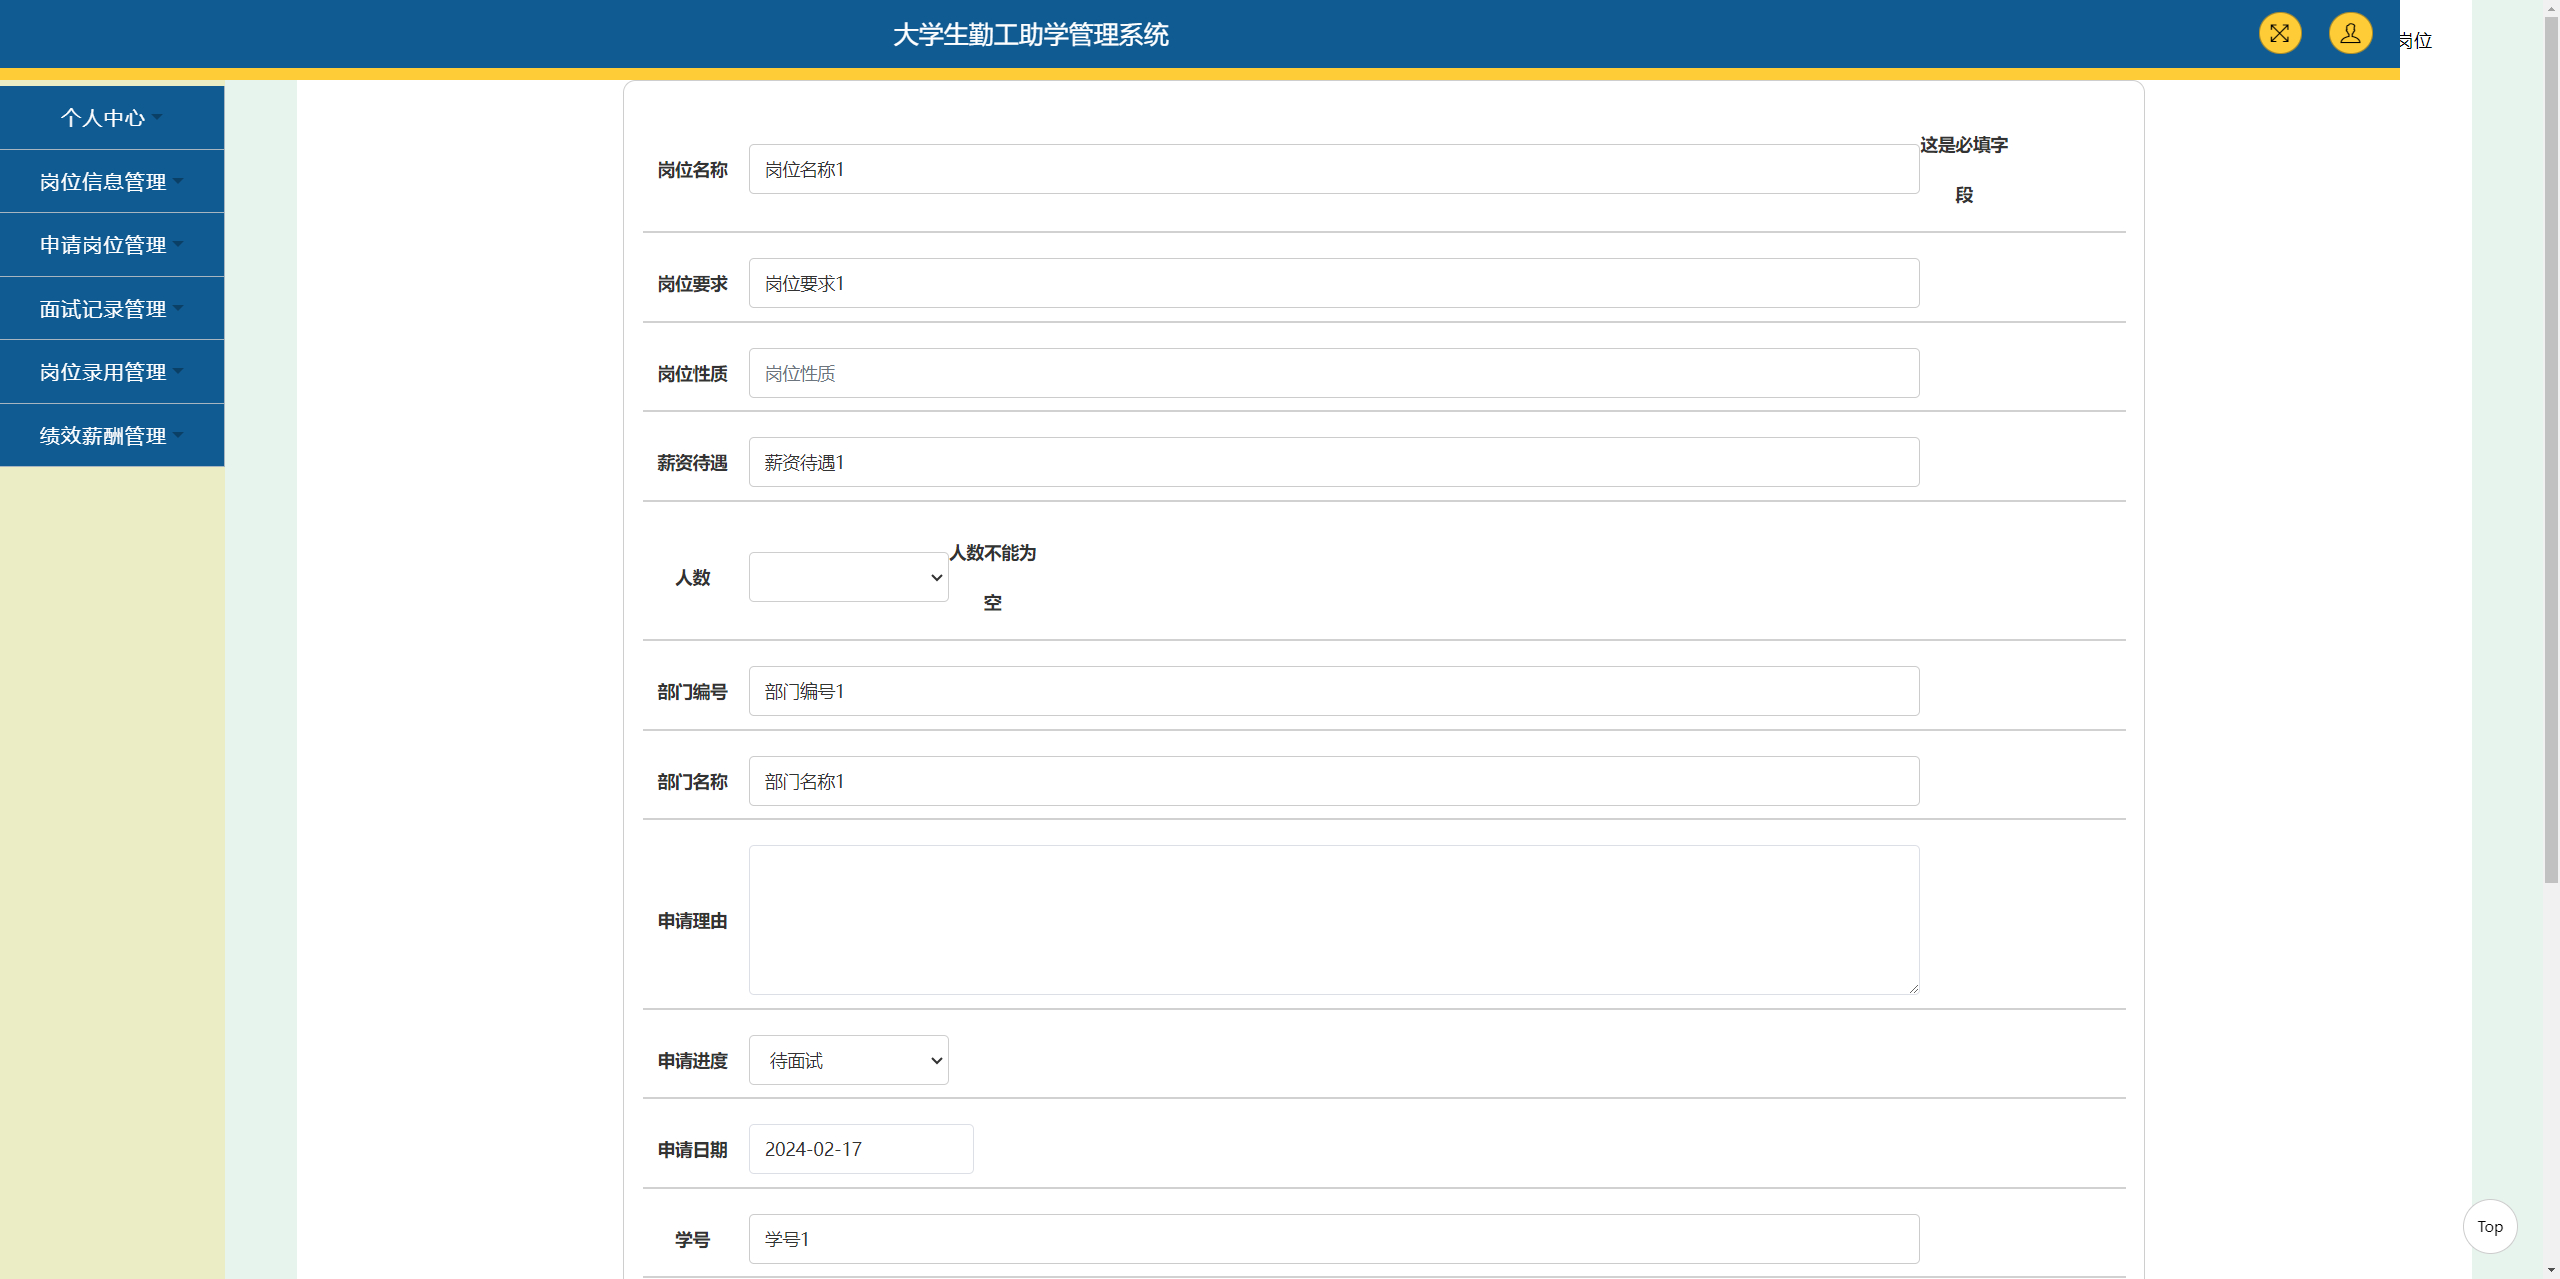This screenshot has height=1279, width=2560.
Task: Click inside the 申请理由 text area
Action: tap(1332, 919)
